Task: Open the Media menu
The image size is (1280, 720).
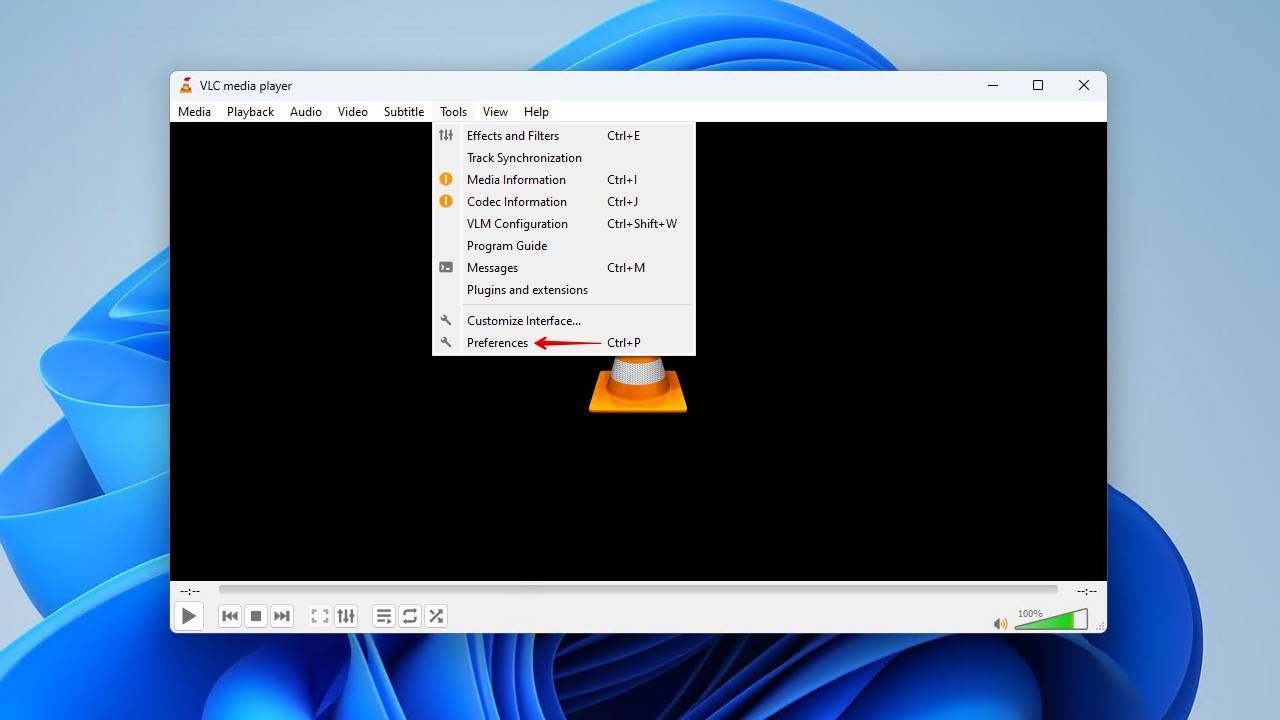Action: [x=194, y=112]
